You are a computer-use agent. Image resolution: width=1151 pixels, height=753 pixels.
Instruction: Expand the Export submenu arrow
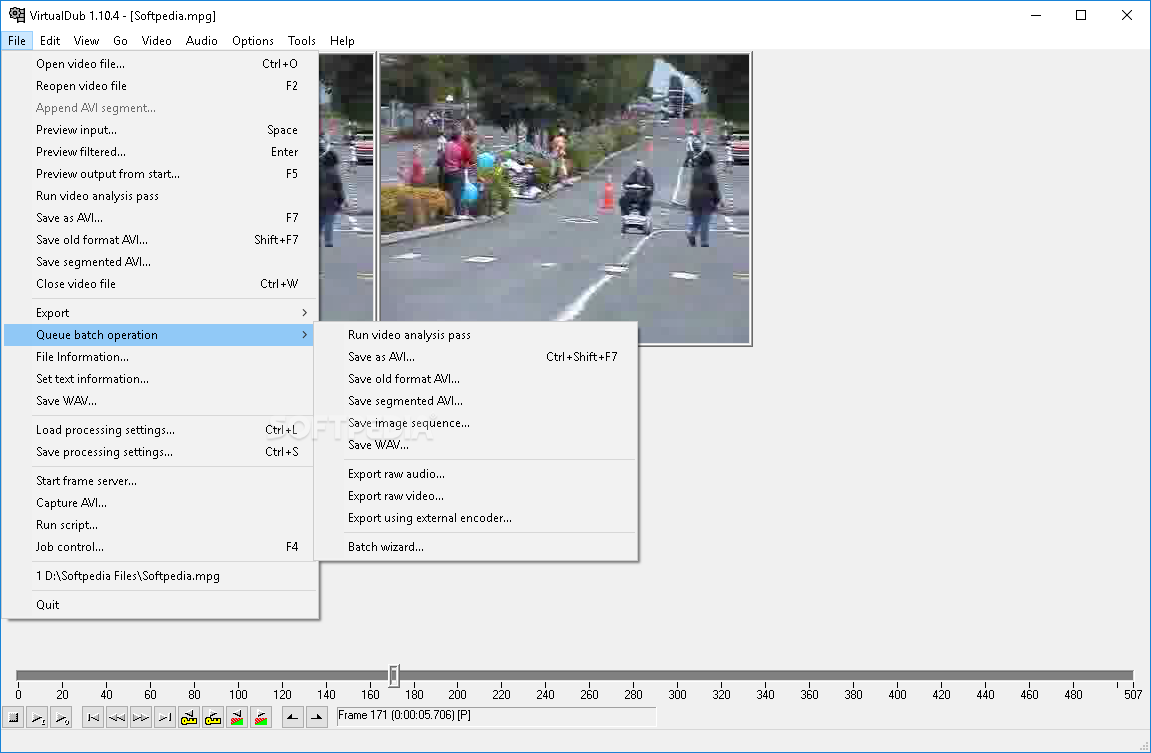pos(305,313)
